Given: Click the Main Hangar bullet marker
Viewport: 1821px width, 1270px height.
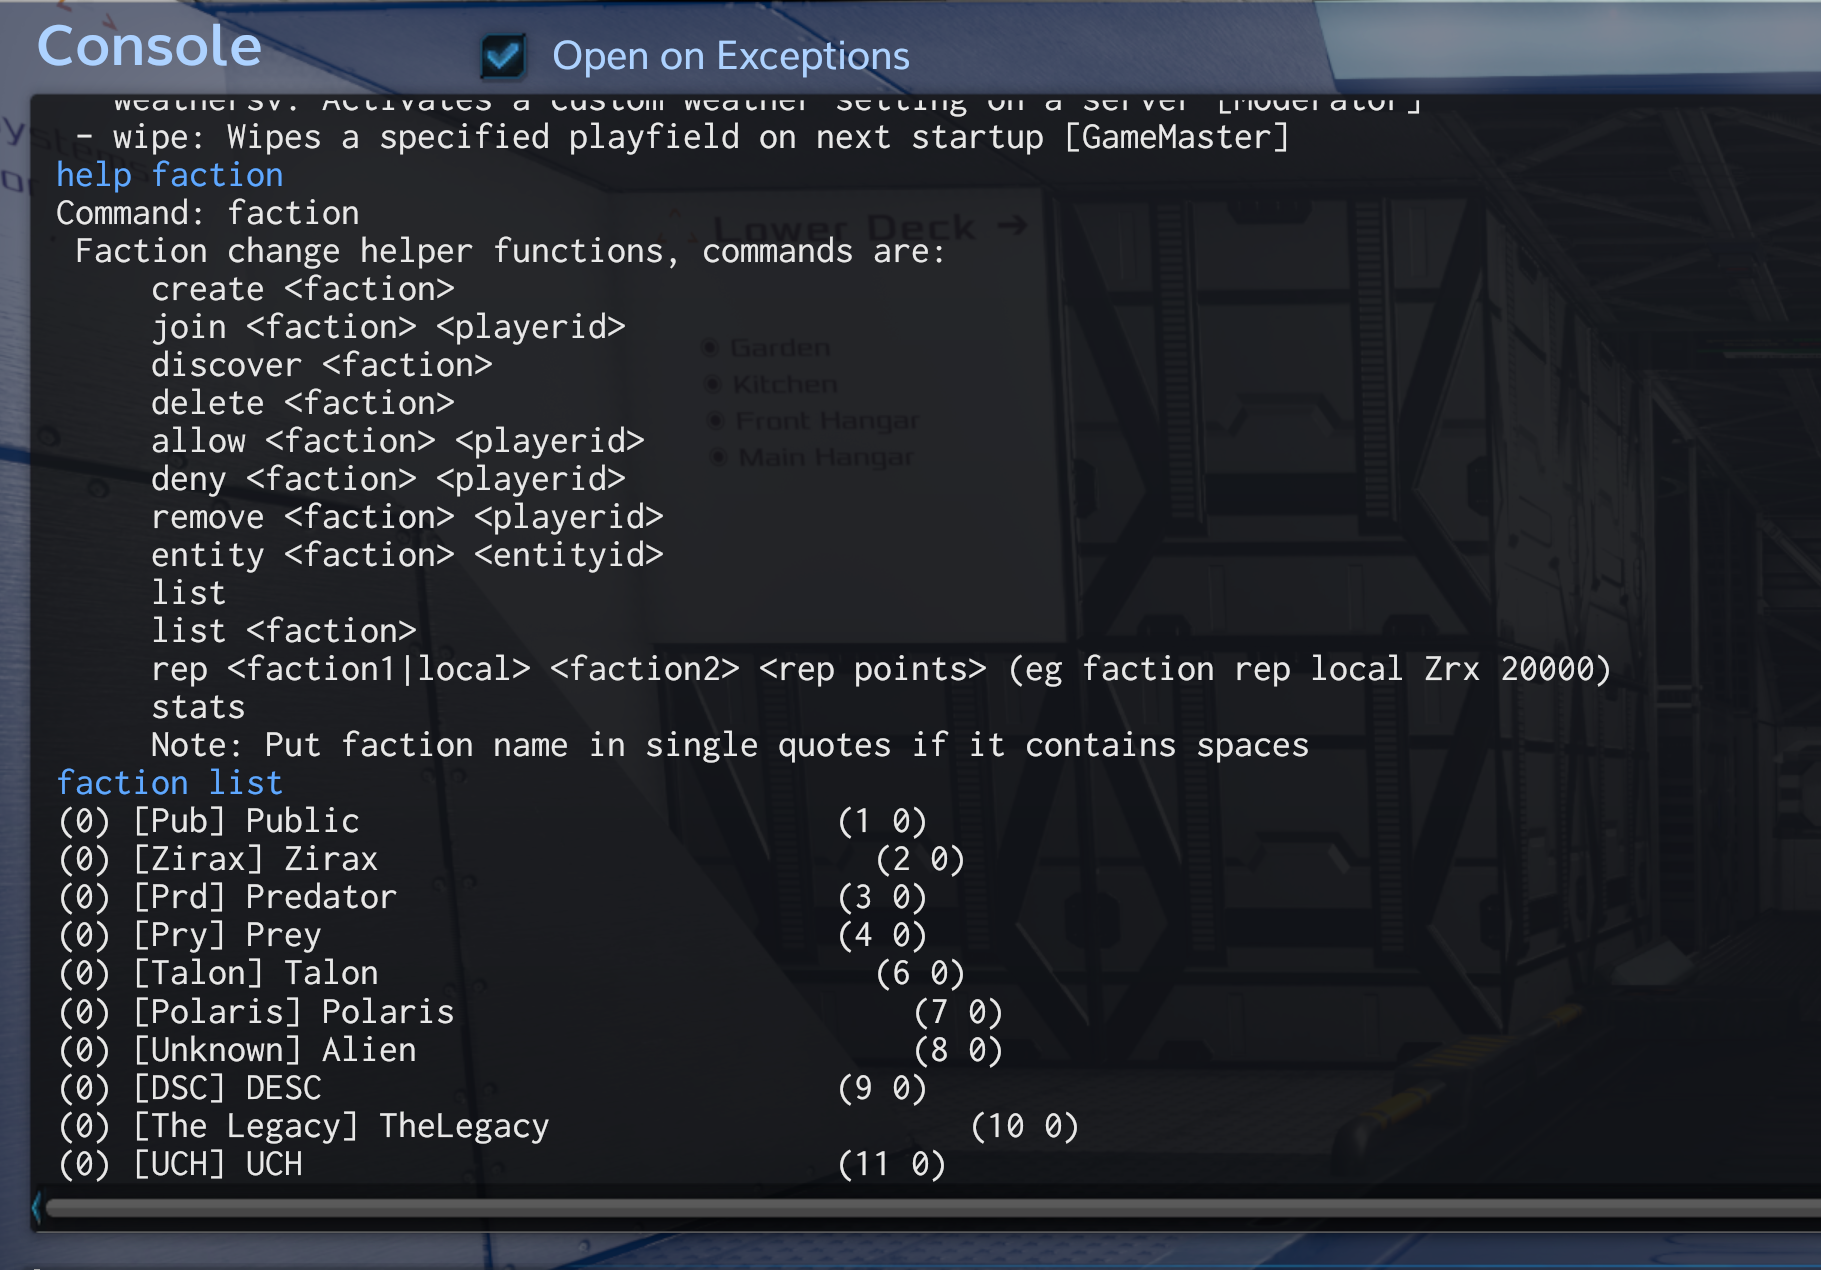Looking at the screenshot, I should (718, 458).
